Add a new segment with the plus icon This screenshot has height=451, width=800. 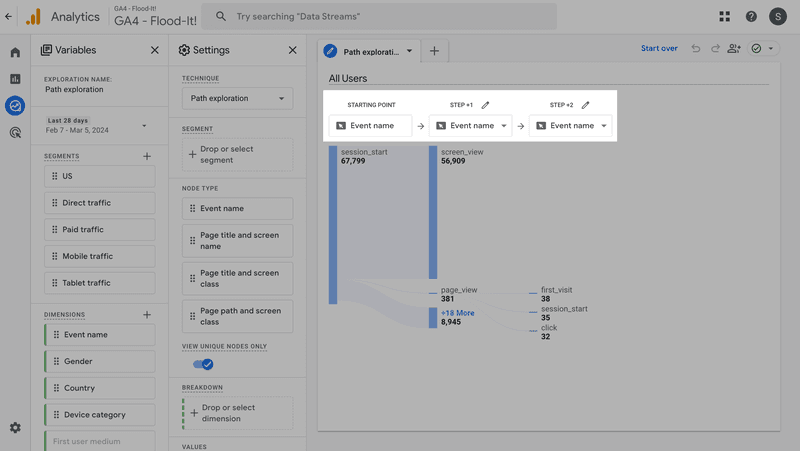[147, 156]
